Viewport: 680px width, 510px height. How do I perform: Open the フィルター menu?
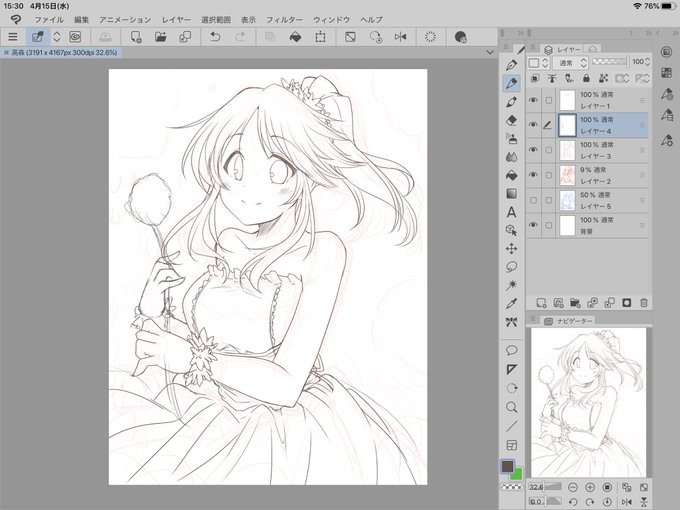point(284,20)
